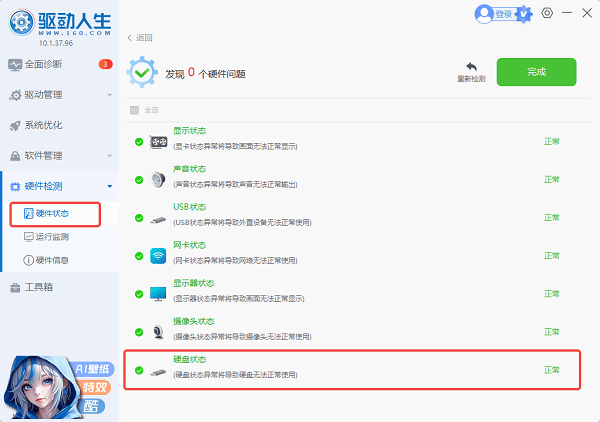This screenshot has width=600, height=422.
Task: Toggle the 摄像头状态 green check
Action: [x=139, y=332]
